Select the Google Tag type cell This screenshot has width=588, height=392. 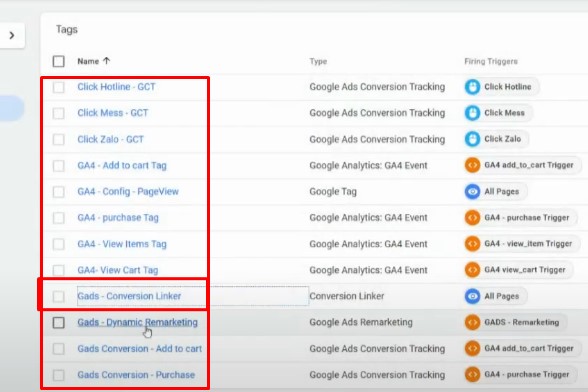pos(333,192)
